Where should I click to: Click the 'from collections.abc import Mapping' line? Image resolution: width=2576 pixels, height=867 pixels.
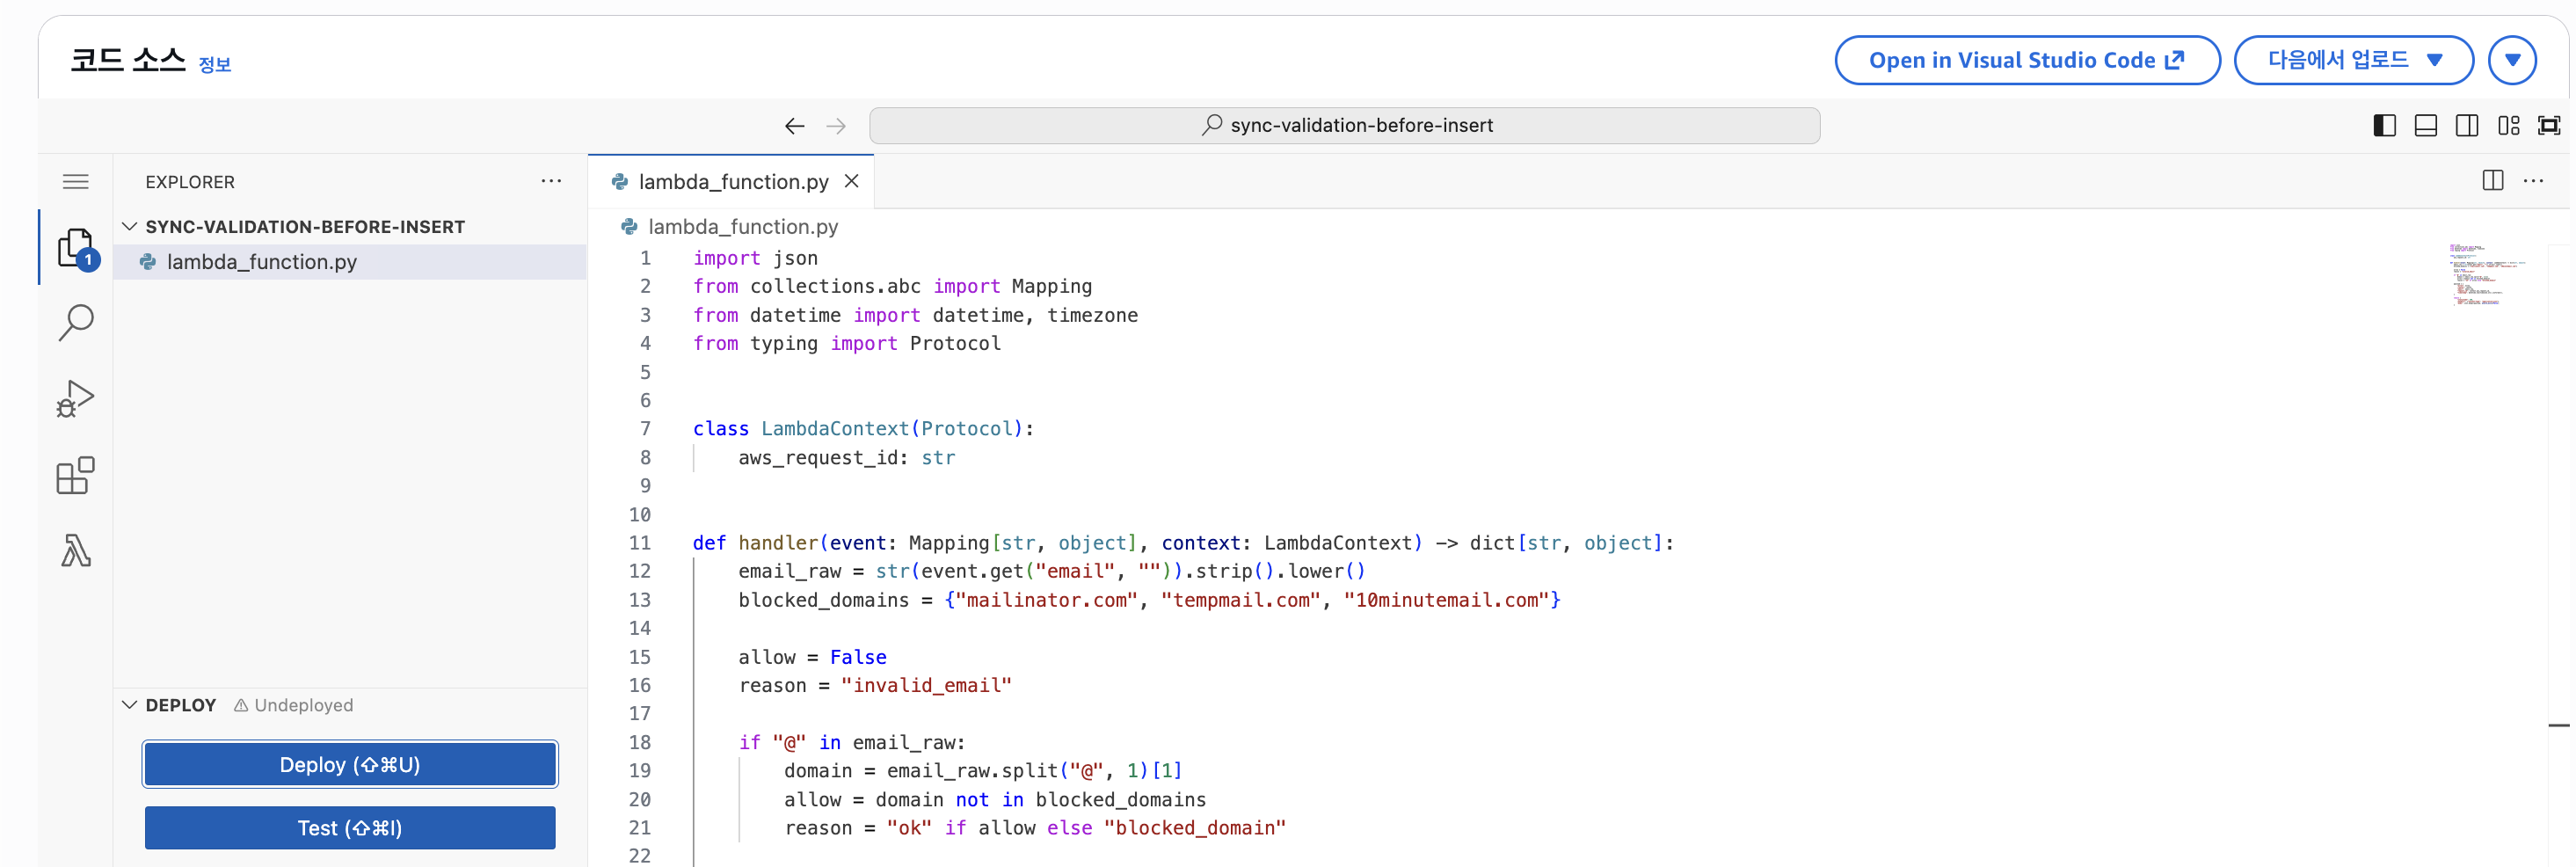pyautogui.click(x=892, y=286)
